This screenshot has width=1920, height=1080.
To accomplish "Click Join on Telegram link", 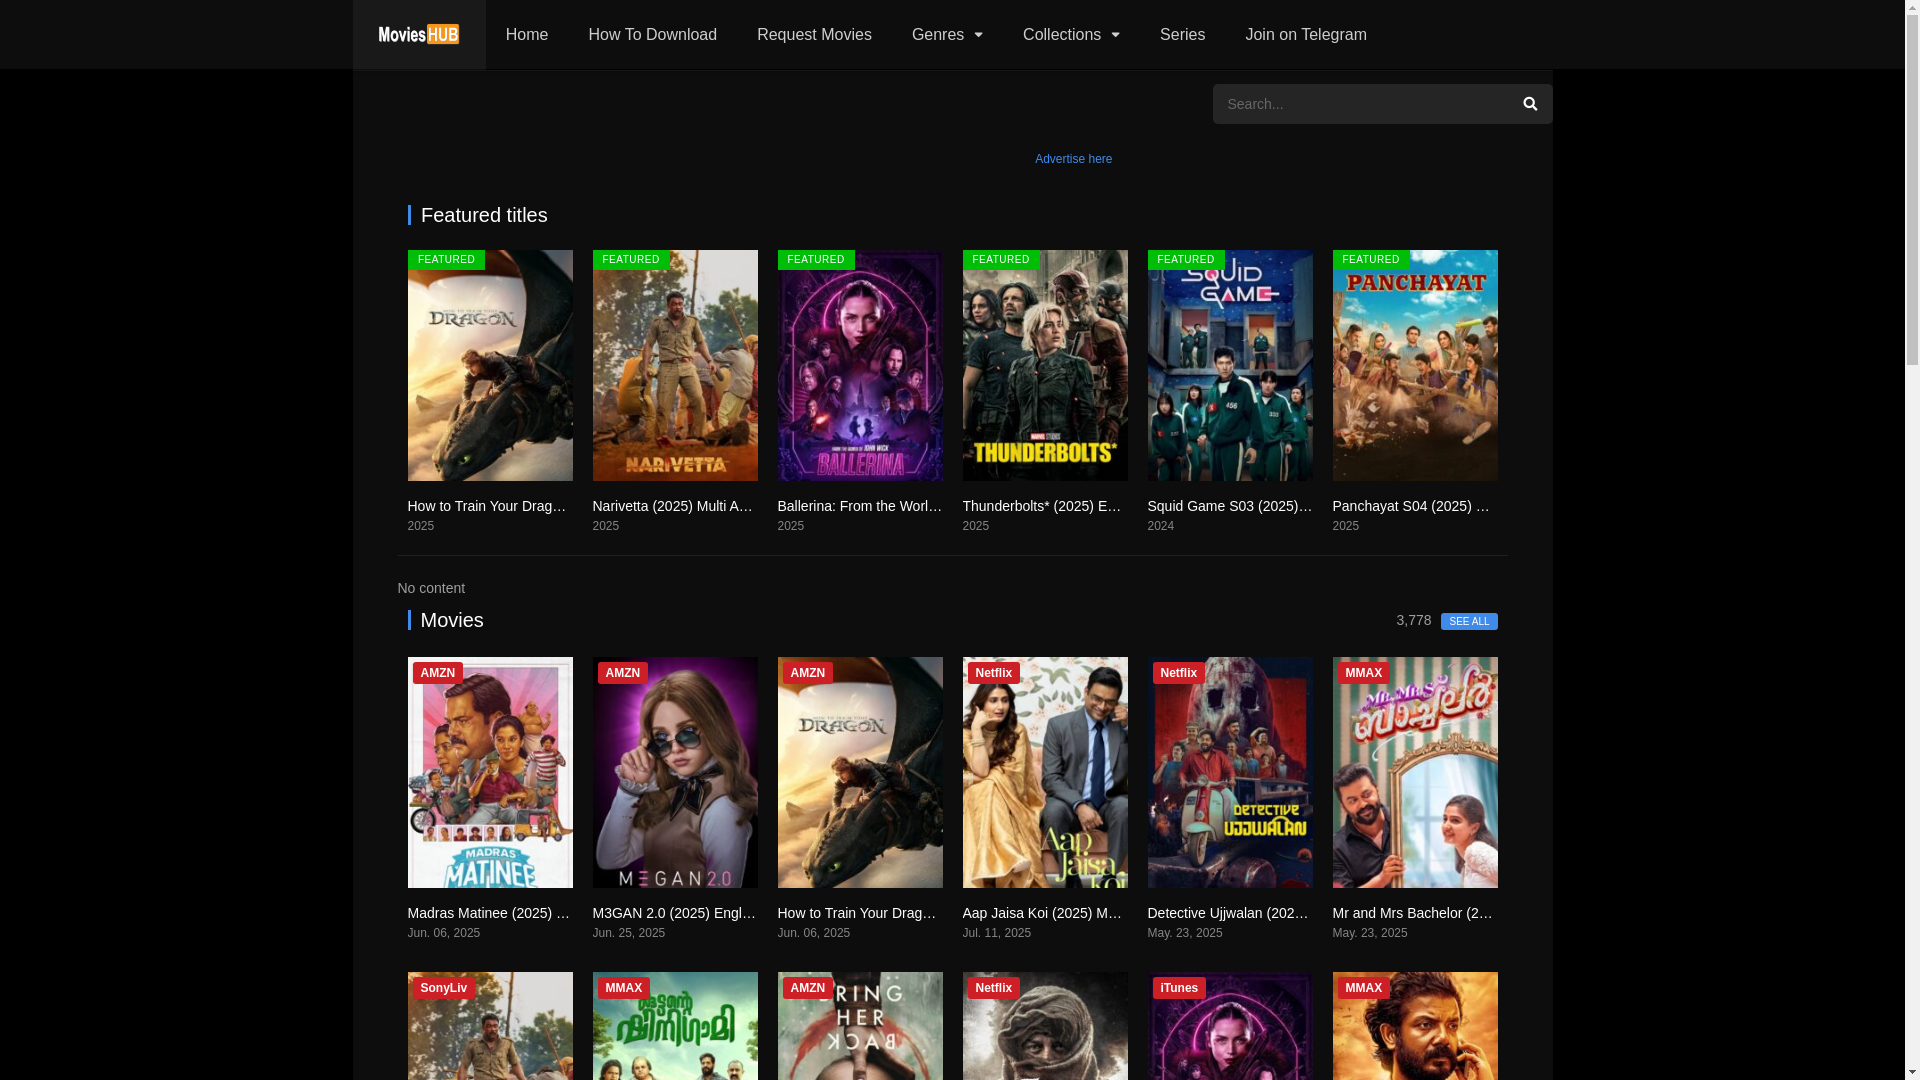I will click(1306, 35).
